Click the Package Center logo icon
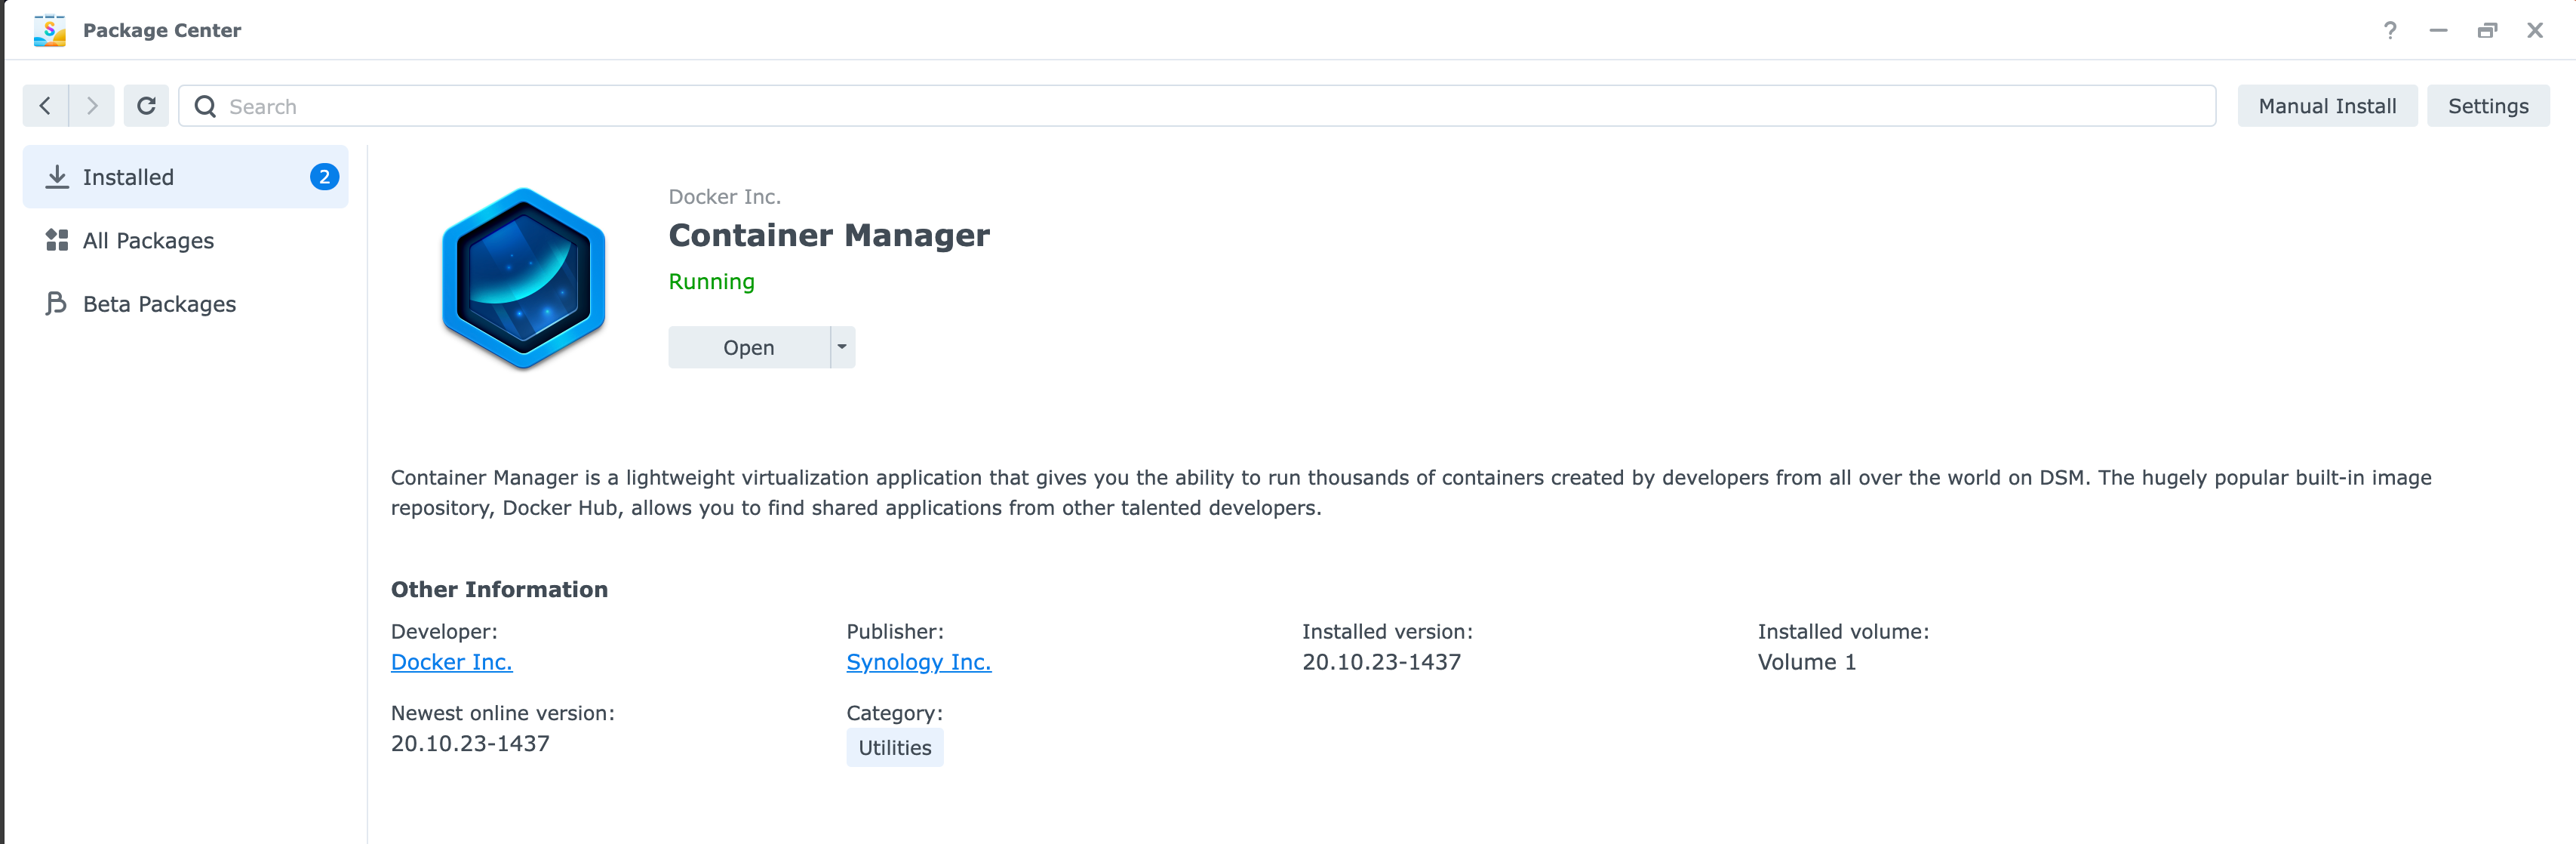The width and height of the screenshot is (2576, 844). (49, 30)
